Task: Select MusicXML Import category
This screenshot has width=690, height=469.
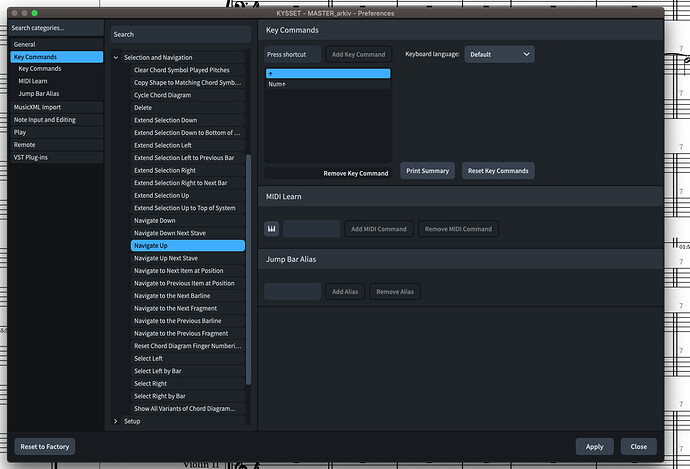Action: (x=57, y=107)
